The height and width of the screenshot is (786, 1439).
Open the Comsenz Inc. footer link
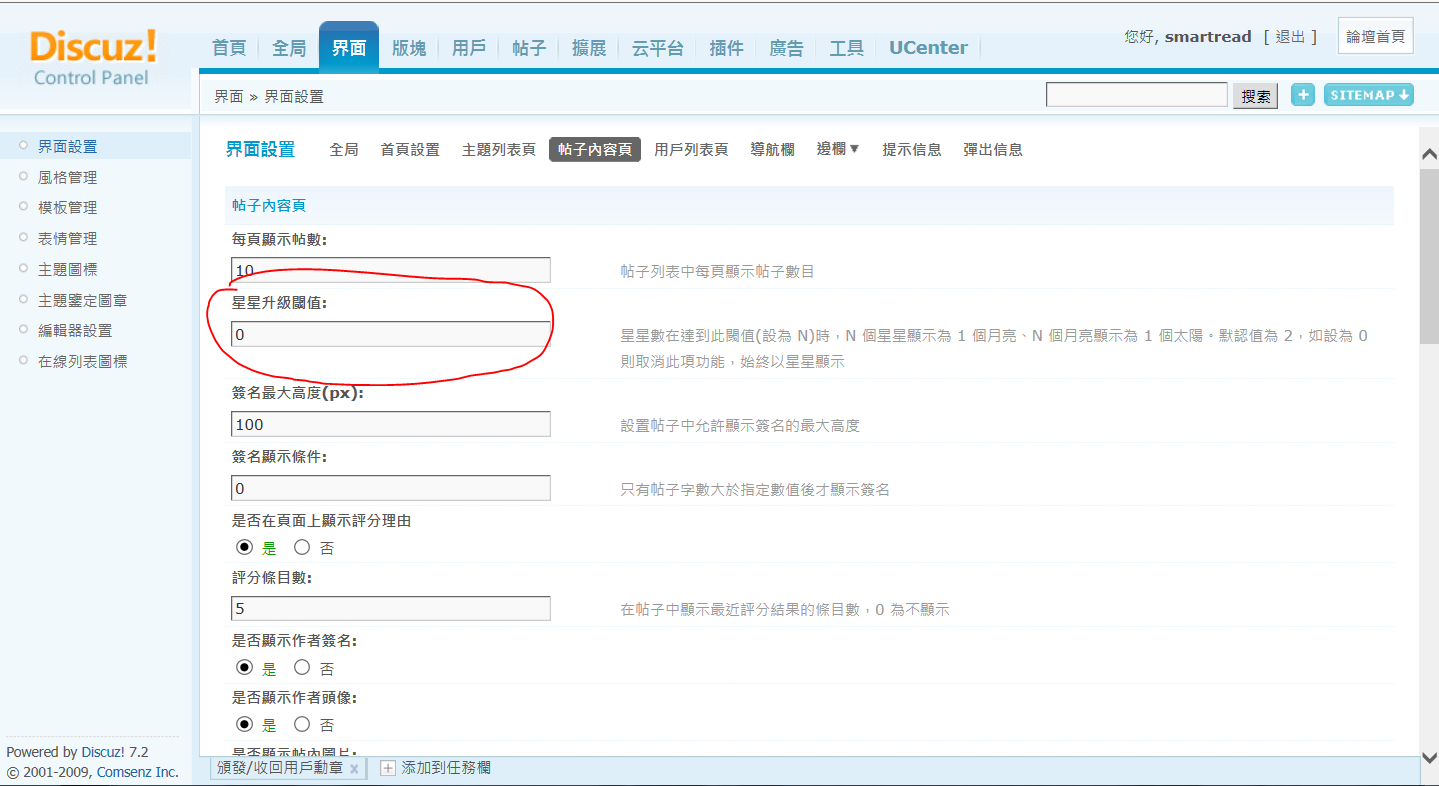point(138,772)
